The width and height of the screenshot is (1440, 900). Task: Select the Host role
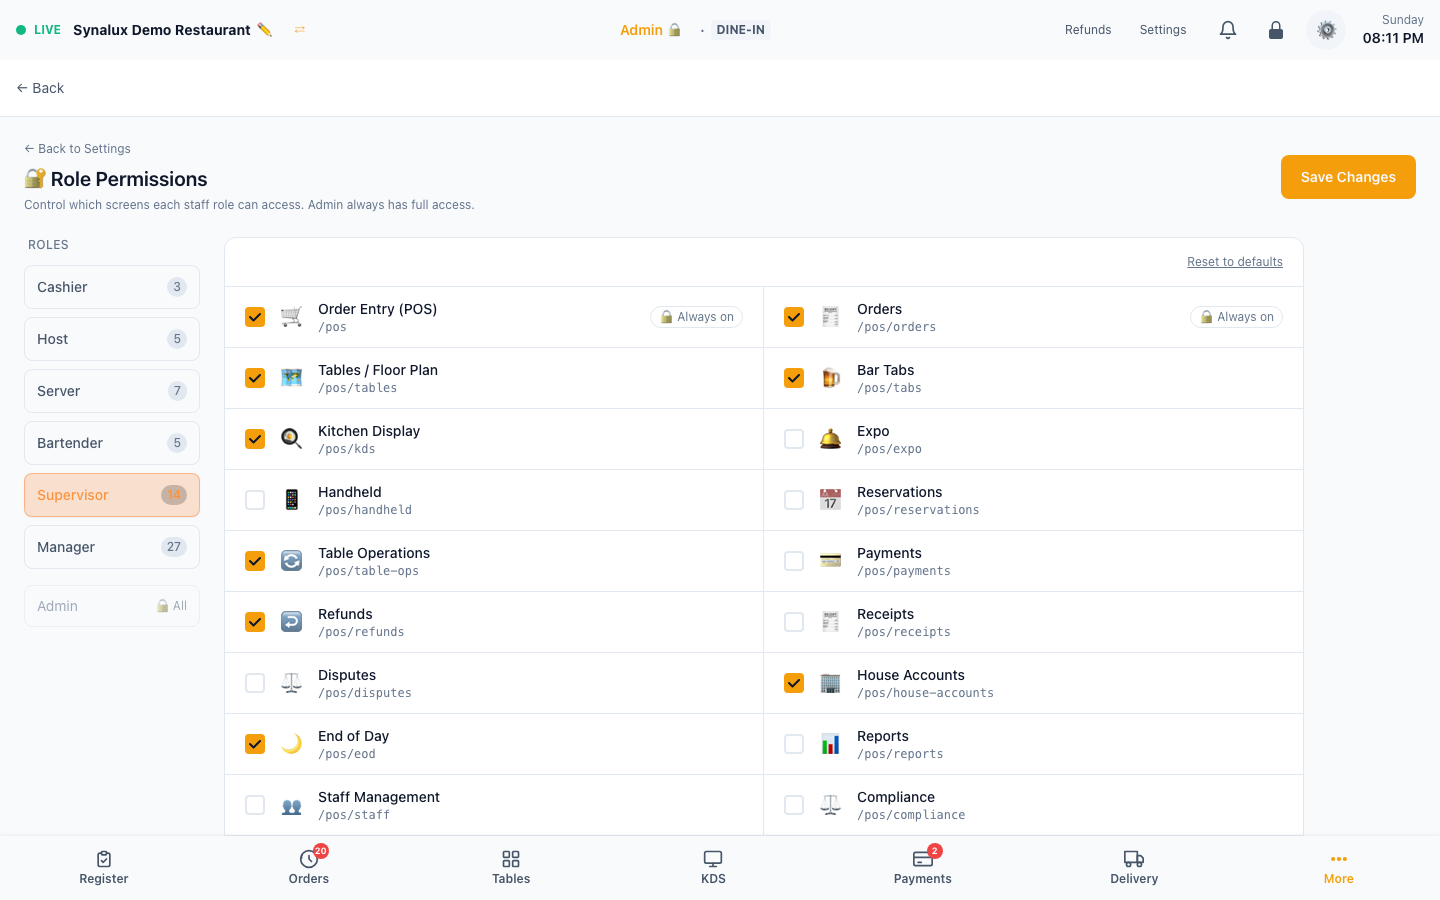click(112, 339)
